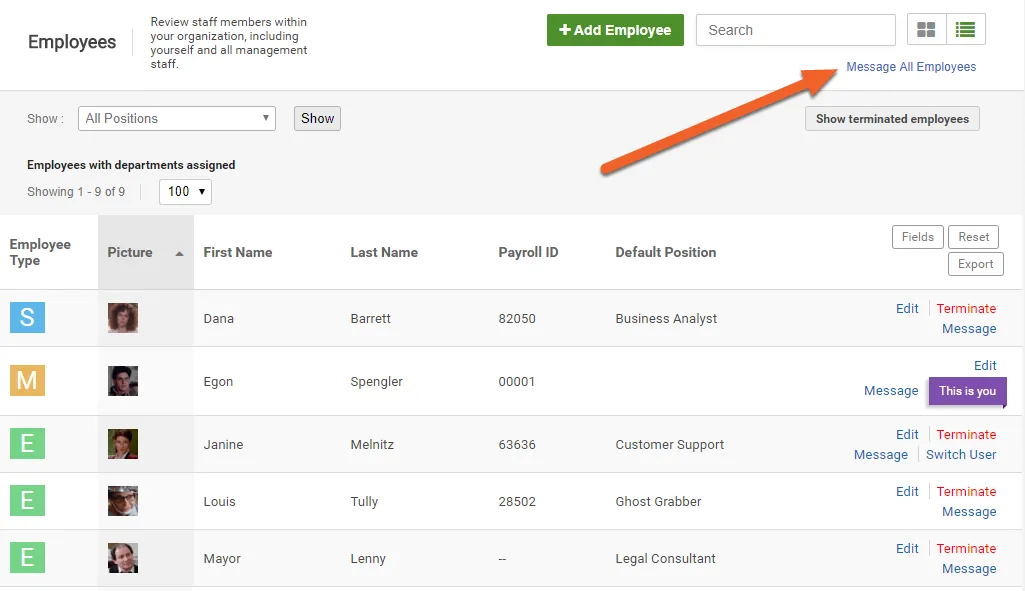
Task: Sort by Employee Type column header
Action: pos(40,252)
